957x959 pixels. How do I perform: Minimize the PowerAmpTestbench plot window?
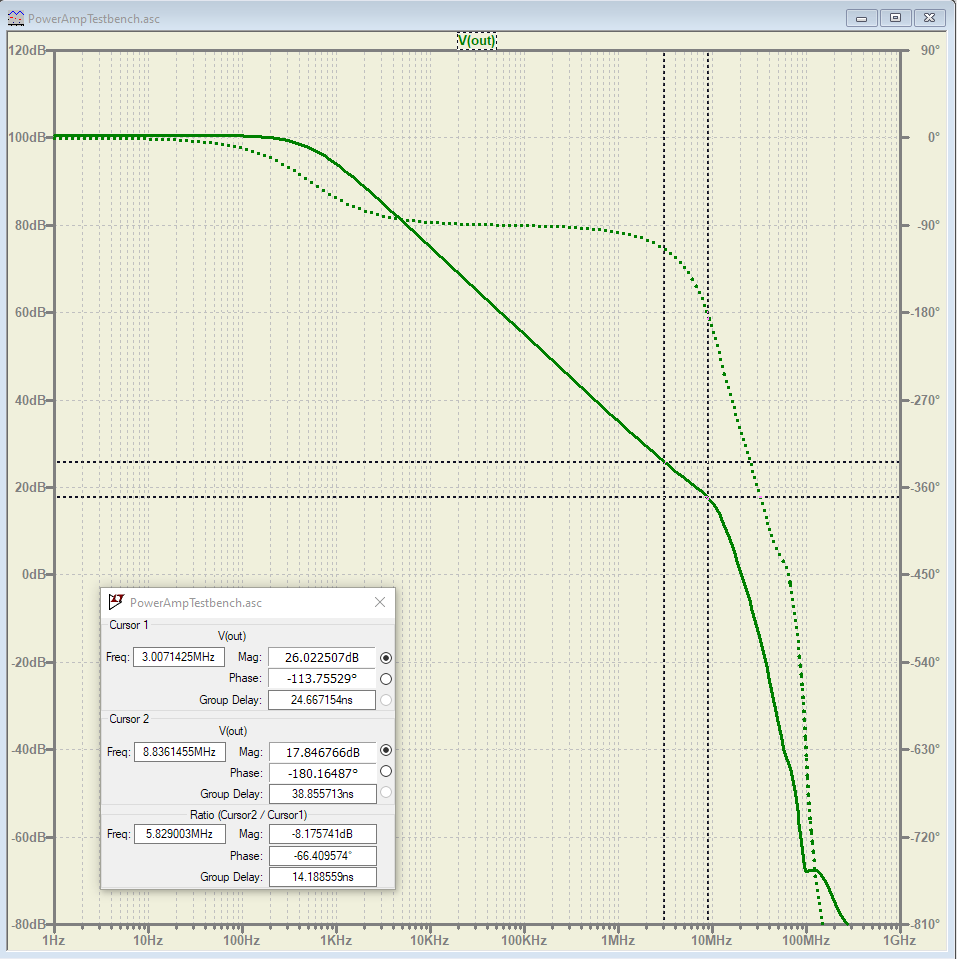click(x=862, y=18)
